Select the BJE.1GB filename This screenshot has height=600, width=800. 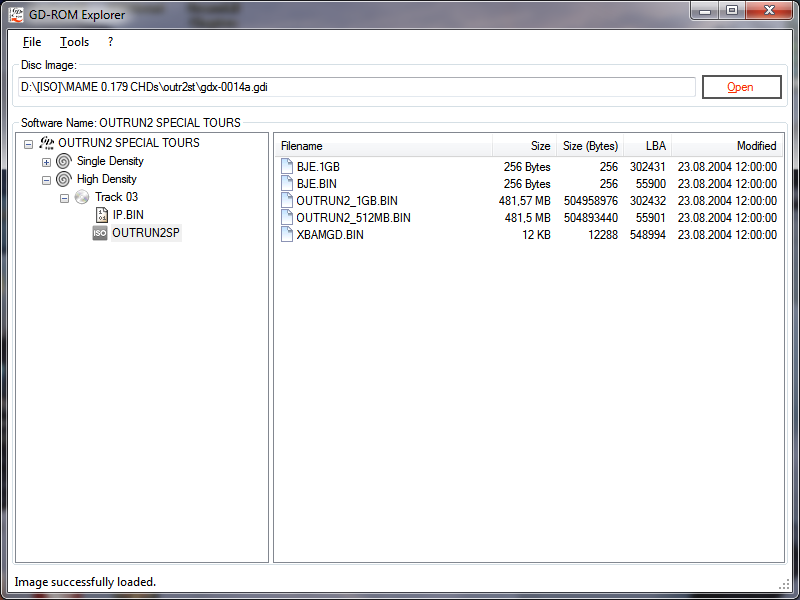coord(318,167)
